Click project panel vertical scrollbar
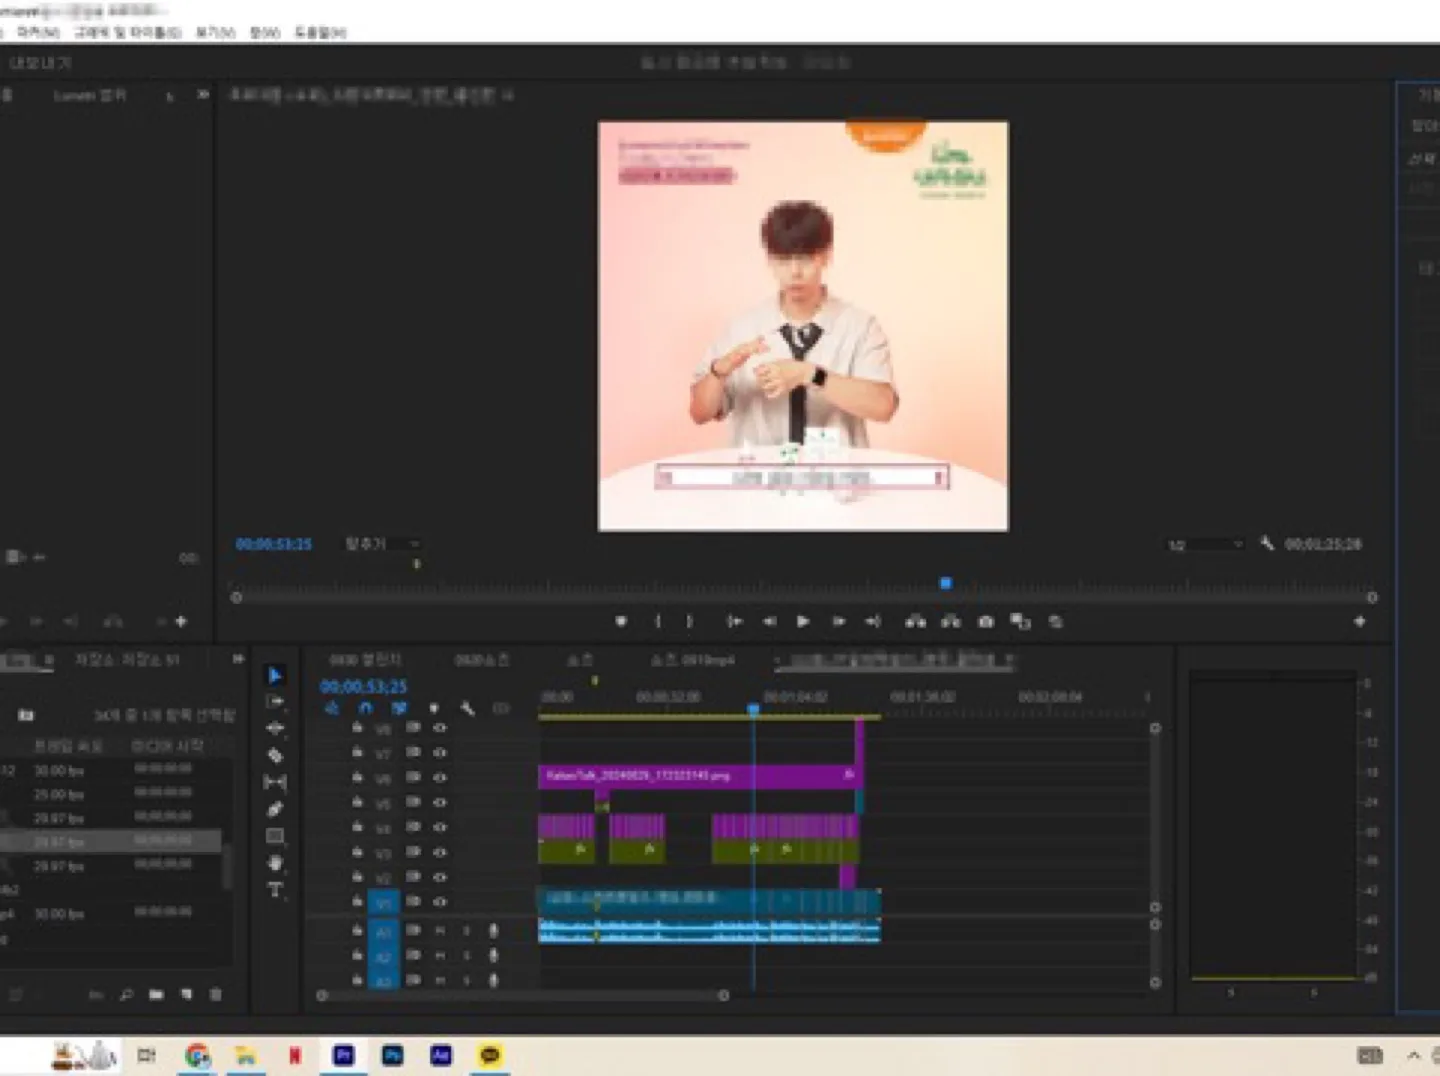This screenshot has height=1076, width=1440. [227, 866]
